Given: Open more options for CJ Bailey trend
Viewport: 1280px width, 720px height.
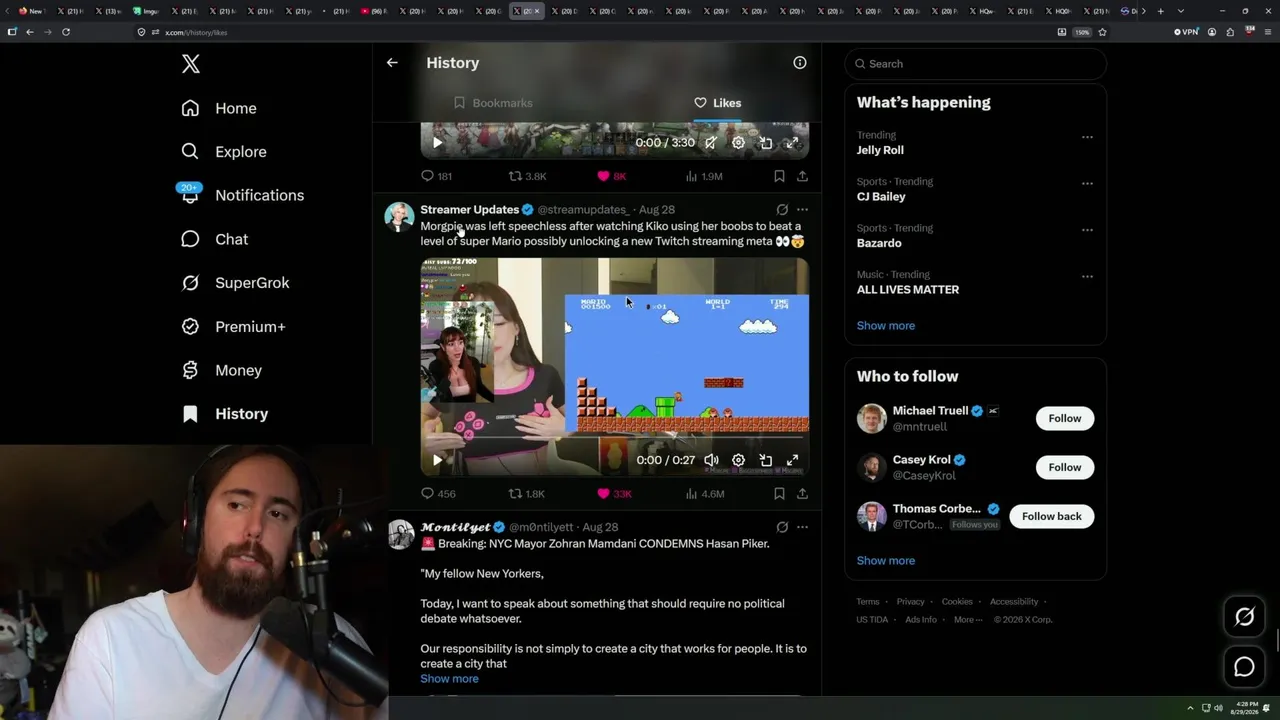Looking at the screenshot, I should tap(1087, 184).
